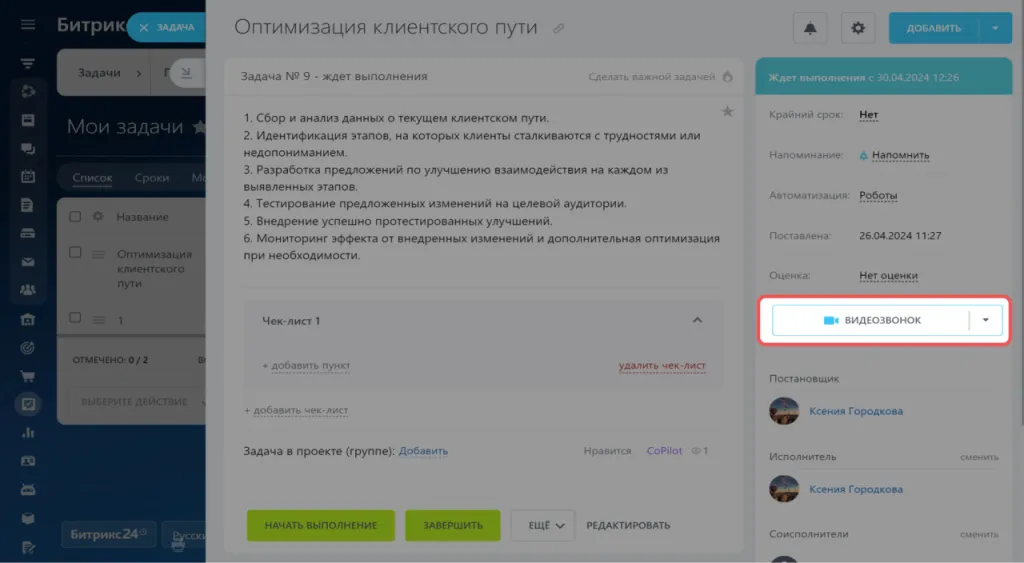Screen dimensions: 1024x563
Task: Click НАЧАТЬ ВЫПОЛНЕНИЕ button
Action: 321,525
